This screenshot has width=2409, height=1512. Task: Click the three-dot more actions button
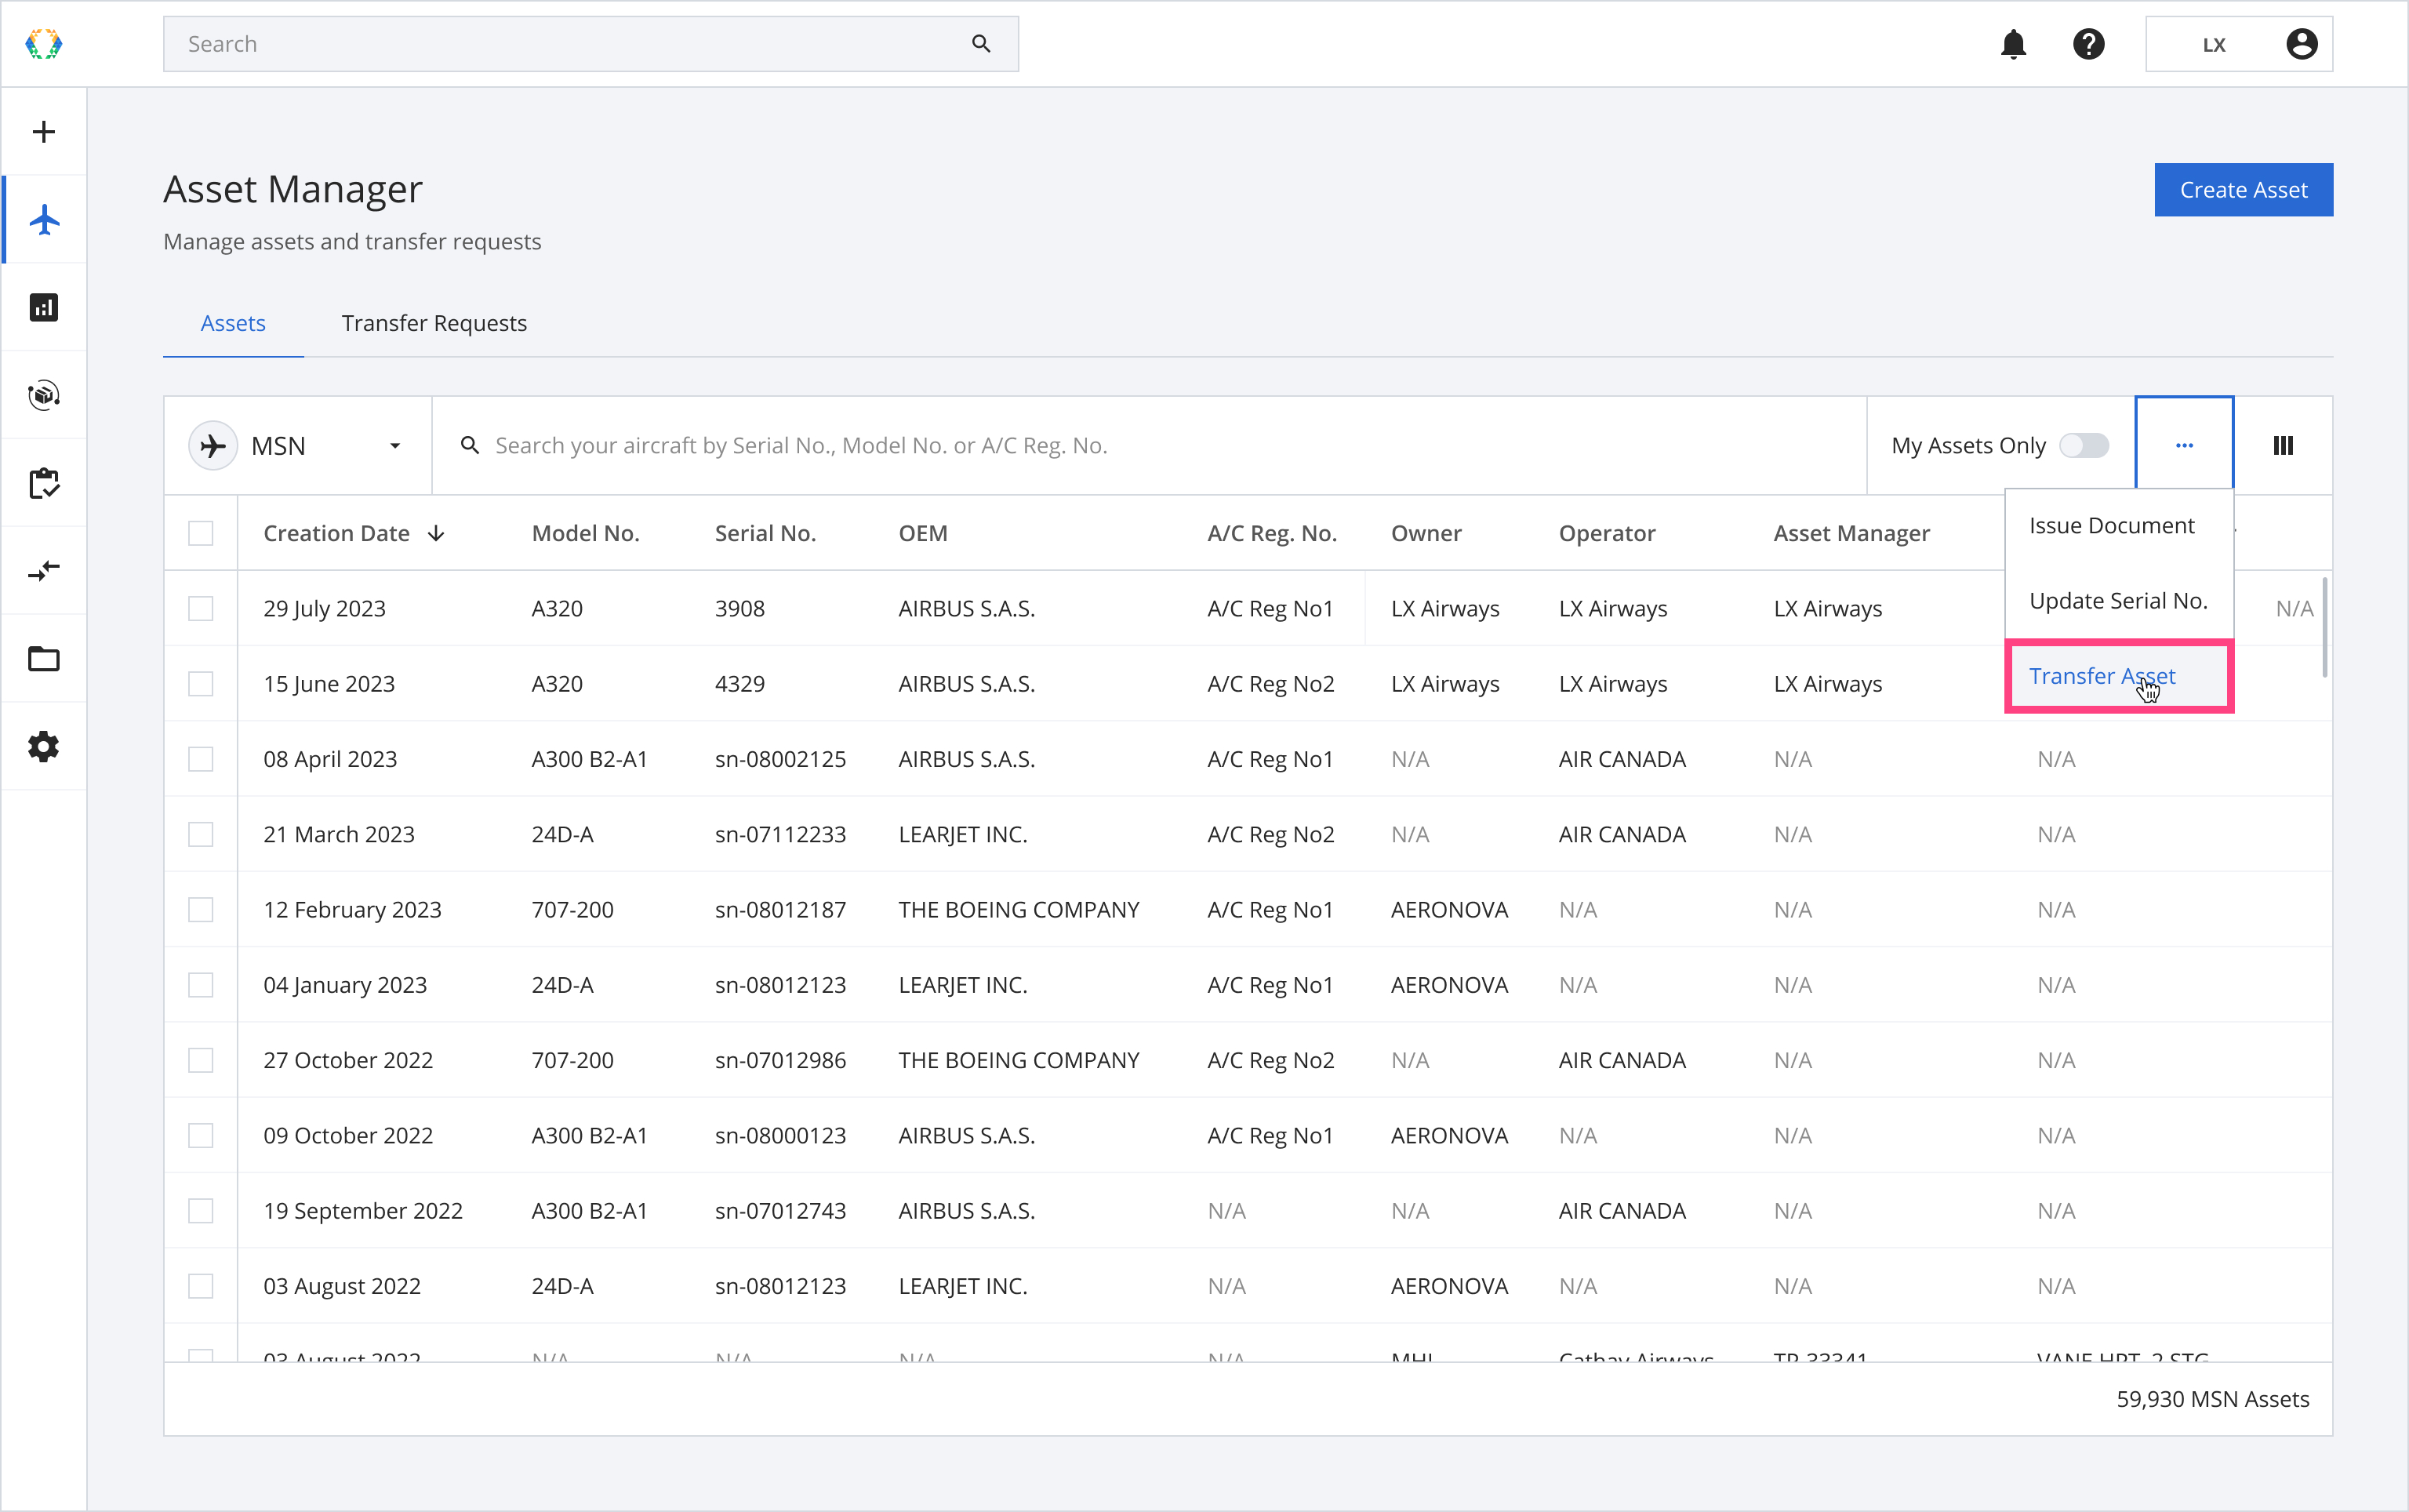point(2184,446)
